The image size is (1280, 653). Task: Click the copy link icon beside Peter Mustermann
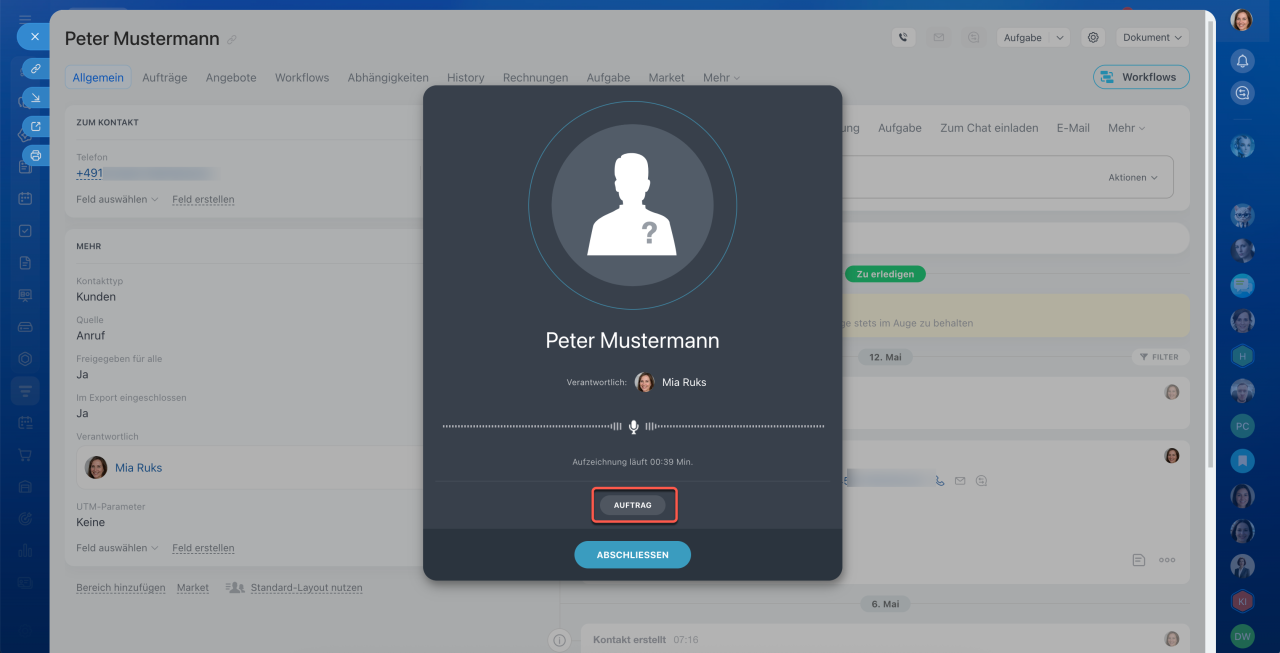pyautogui.click(x=232, y=40)
